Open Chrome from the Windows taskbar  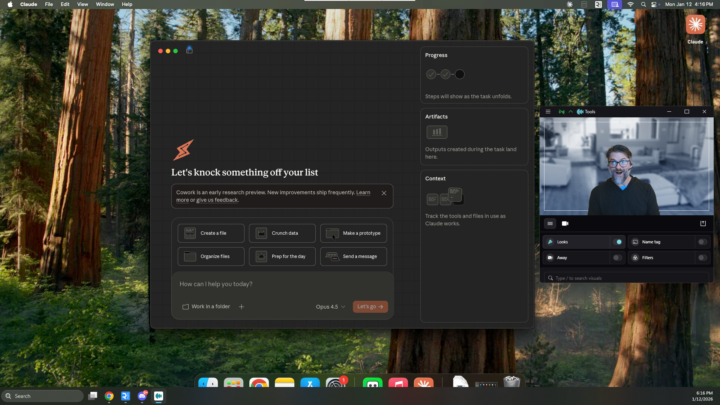(109, 396)
